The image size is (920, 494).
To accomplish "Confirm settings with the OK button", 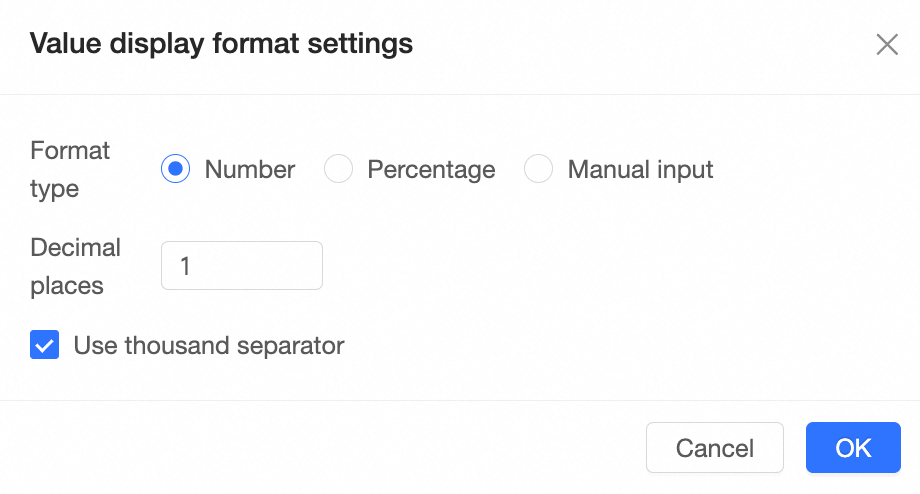I will click(x=853, y=447).
